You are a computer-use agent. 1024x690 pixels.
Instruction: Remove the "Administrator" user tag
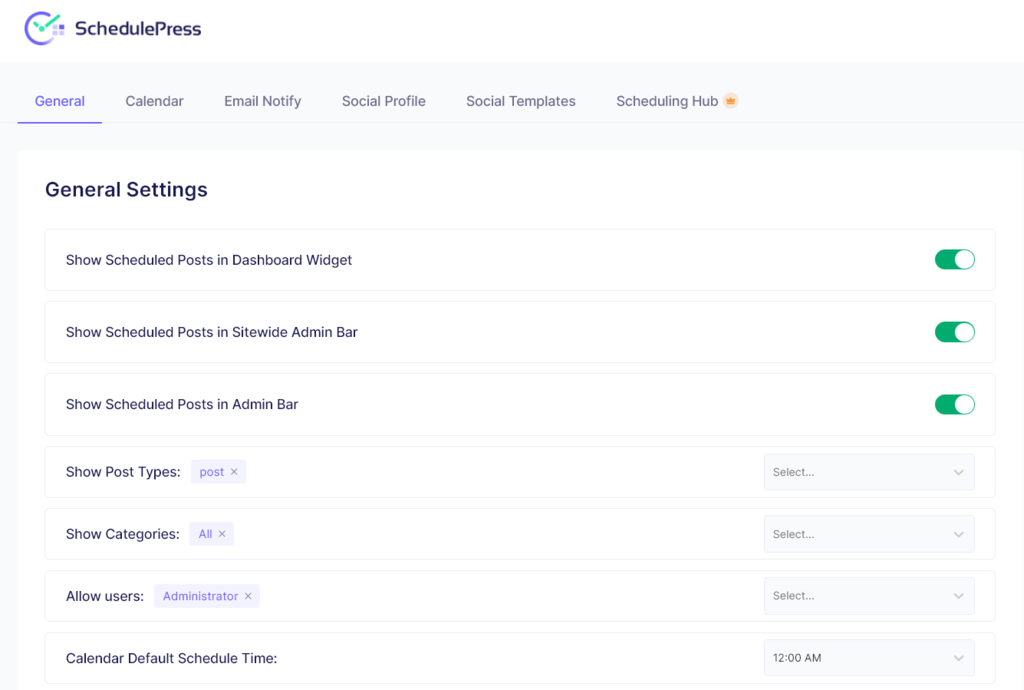pyautogui.click(x=248, y=595)
